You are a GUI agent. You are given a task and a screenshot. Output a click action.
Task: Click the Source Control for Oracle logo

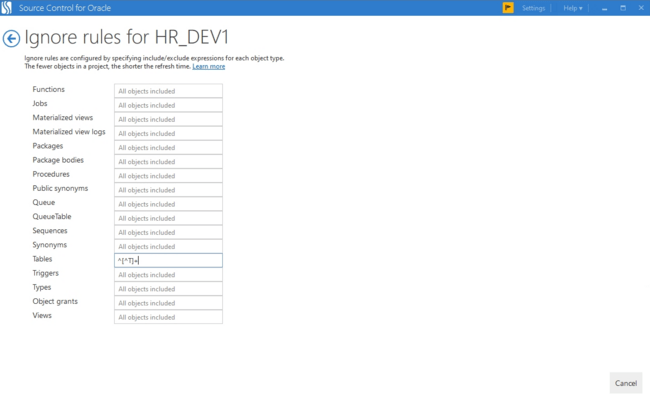point(7,8)
